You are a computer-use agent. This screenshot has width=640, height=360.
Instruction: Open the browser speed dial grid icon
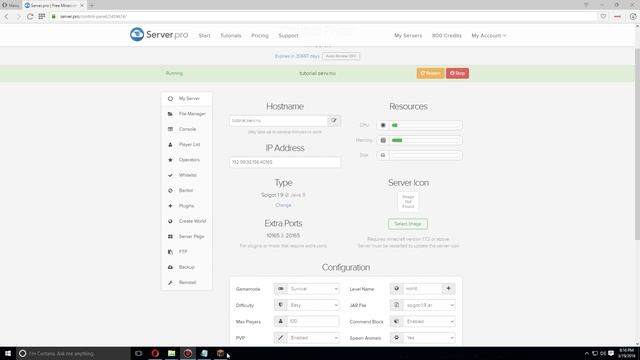tap(42, 16)
